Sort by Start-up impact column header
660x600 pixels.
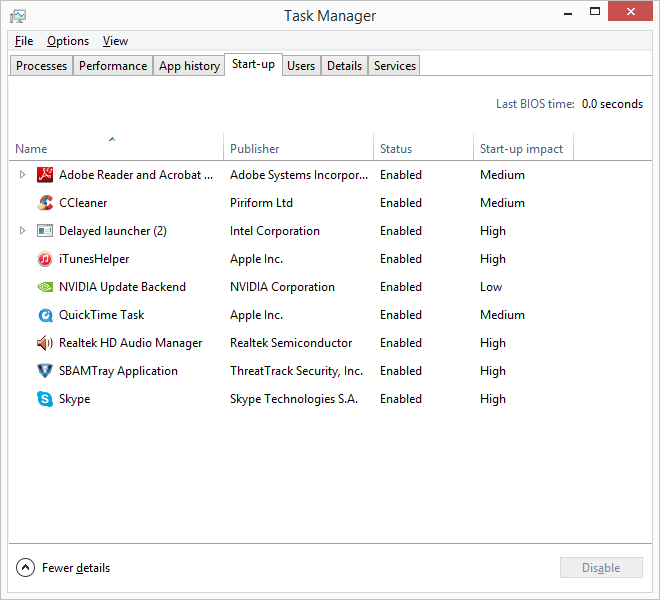coord(521,149)
